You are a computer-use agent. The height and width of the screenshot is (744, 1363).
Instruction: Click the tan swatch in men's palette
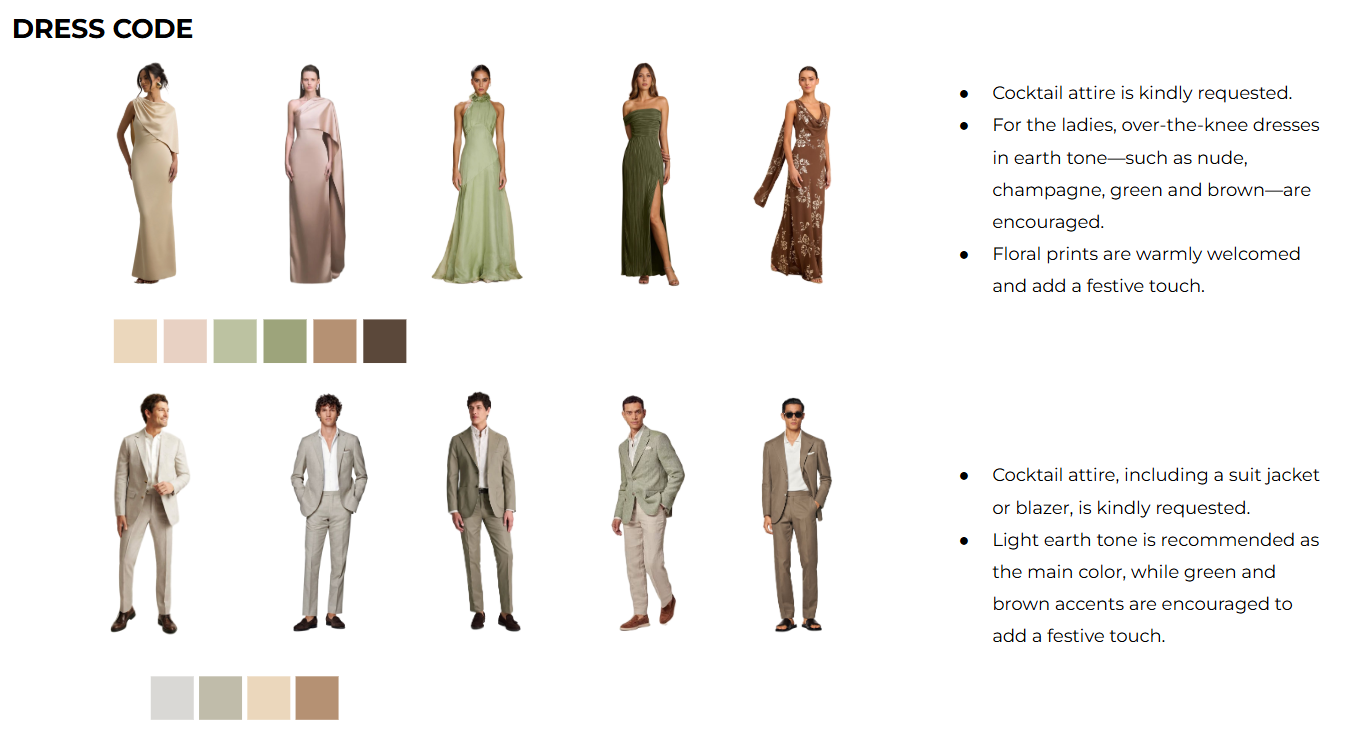317,698
